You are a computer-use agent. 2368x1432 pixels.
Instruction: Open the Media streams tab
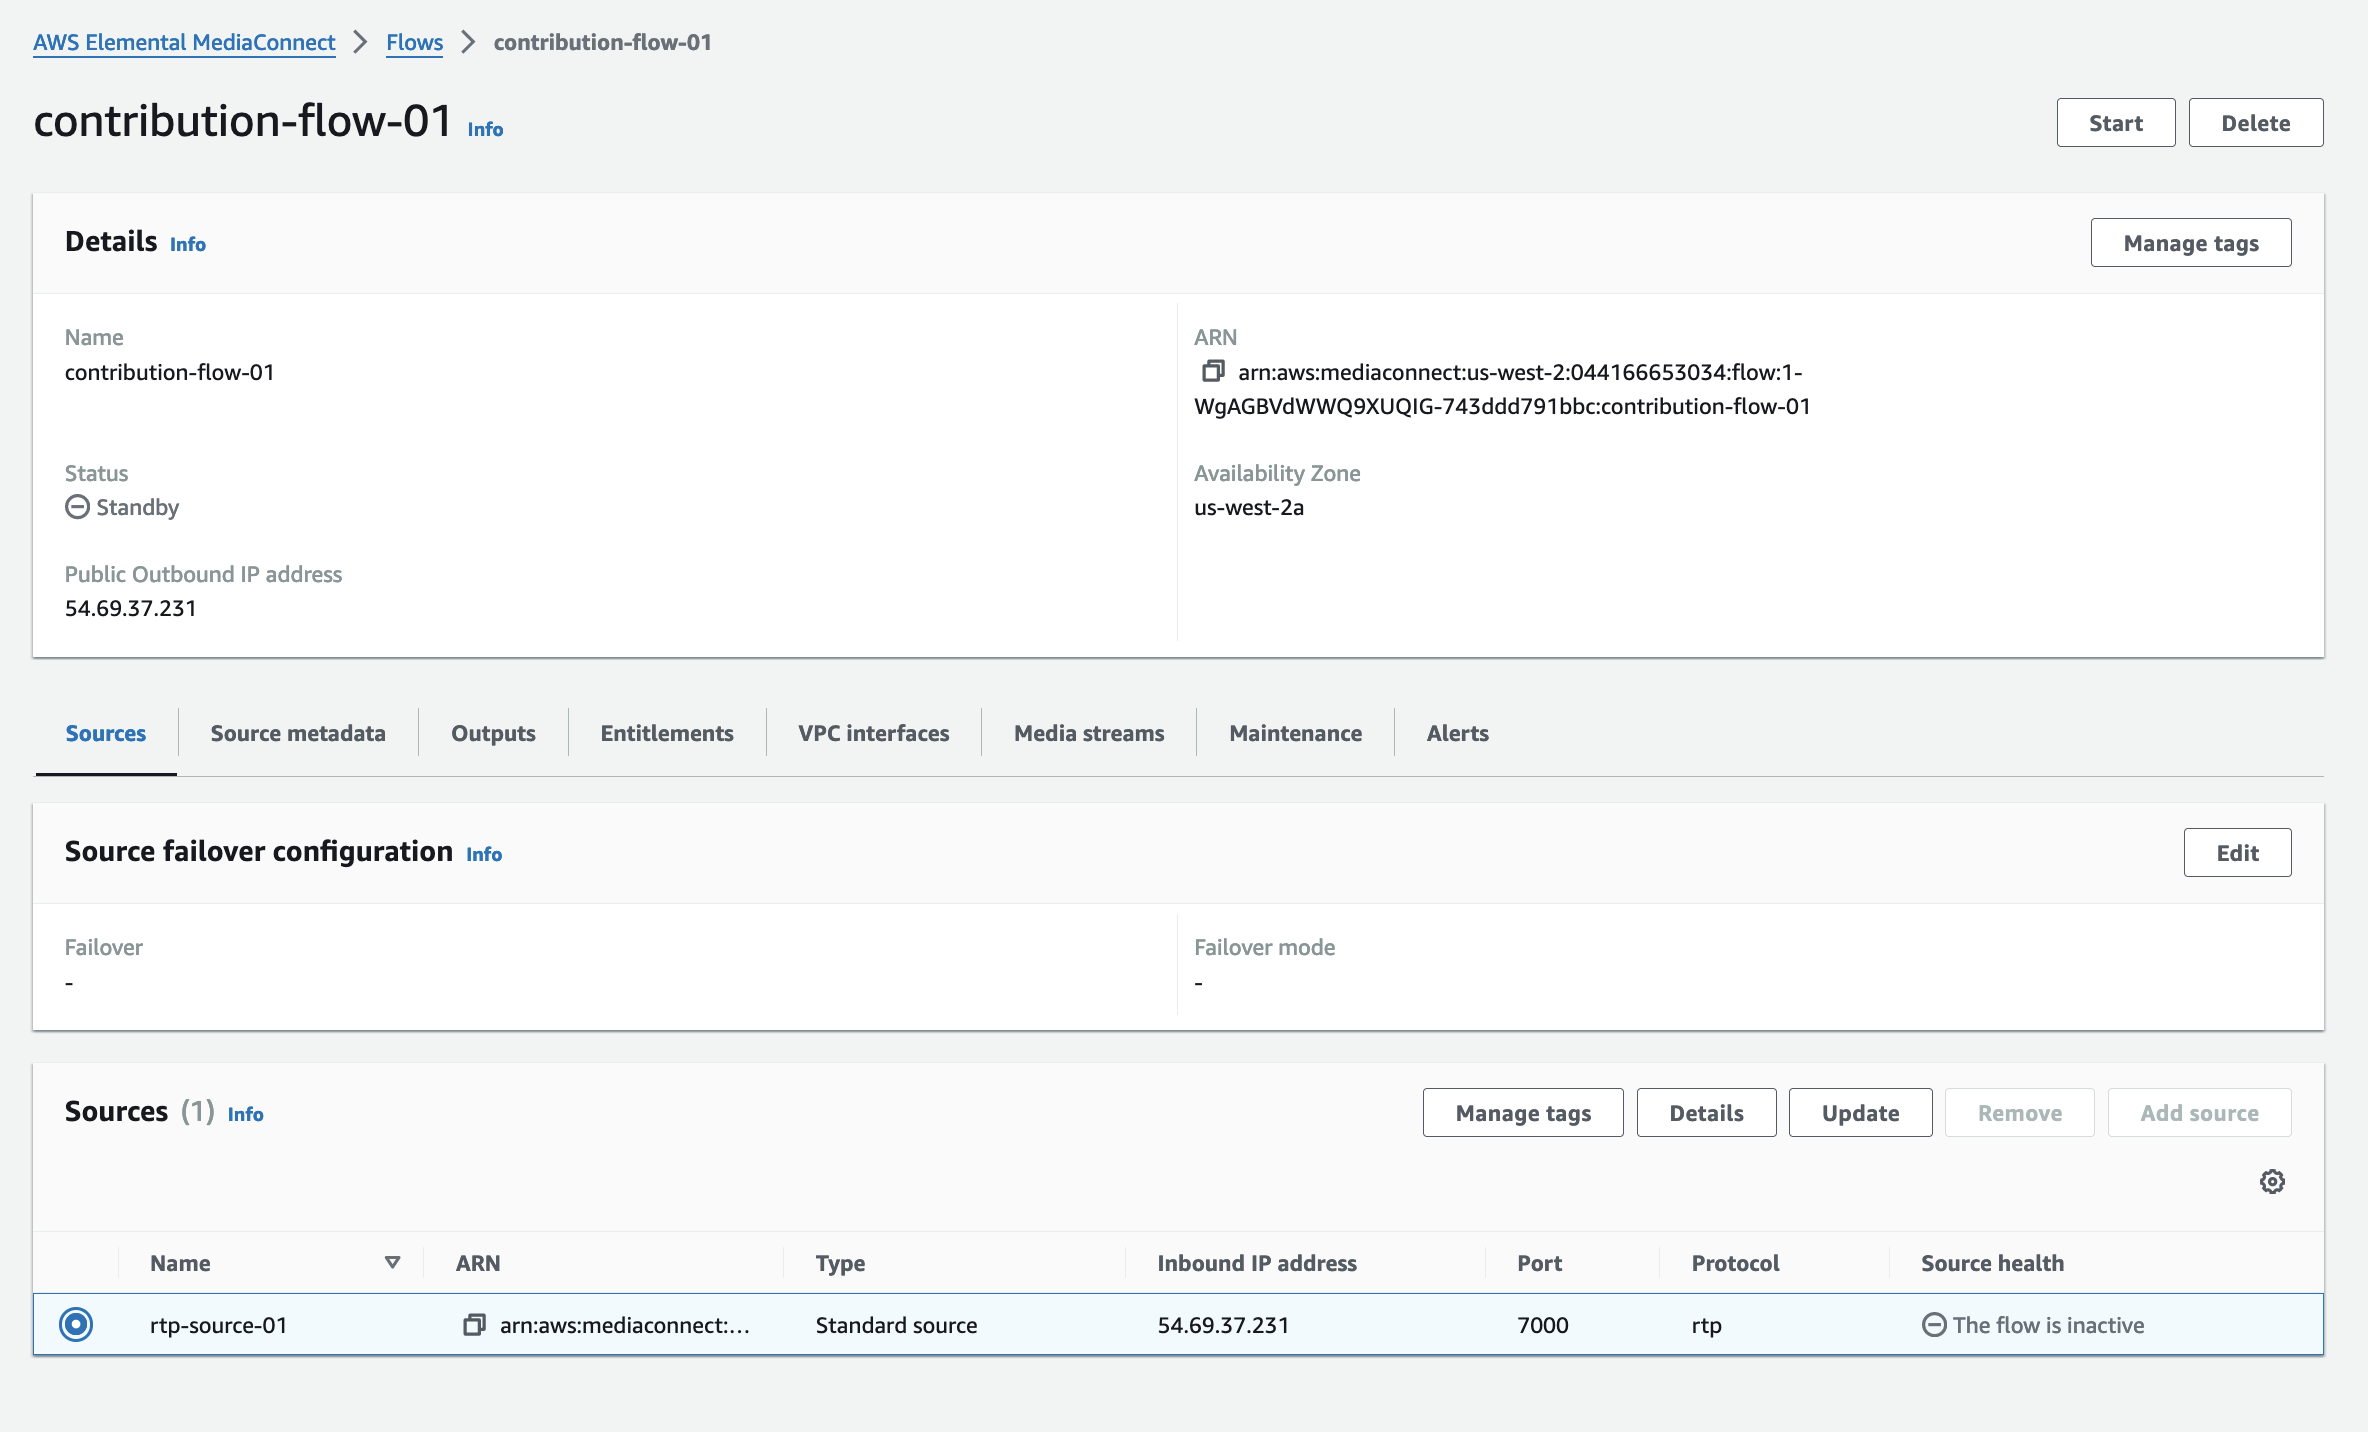tap(1089, 733)
